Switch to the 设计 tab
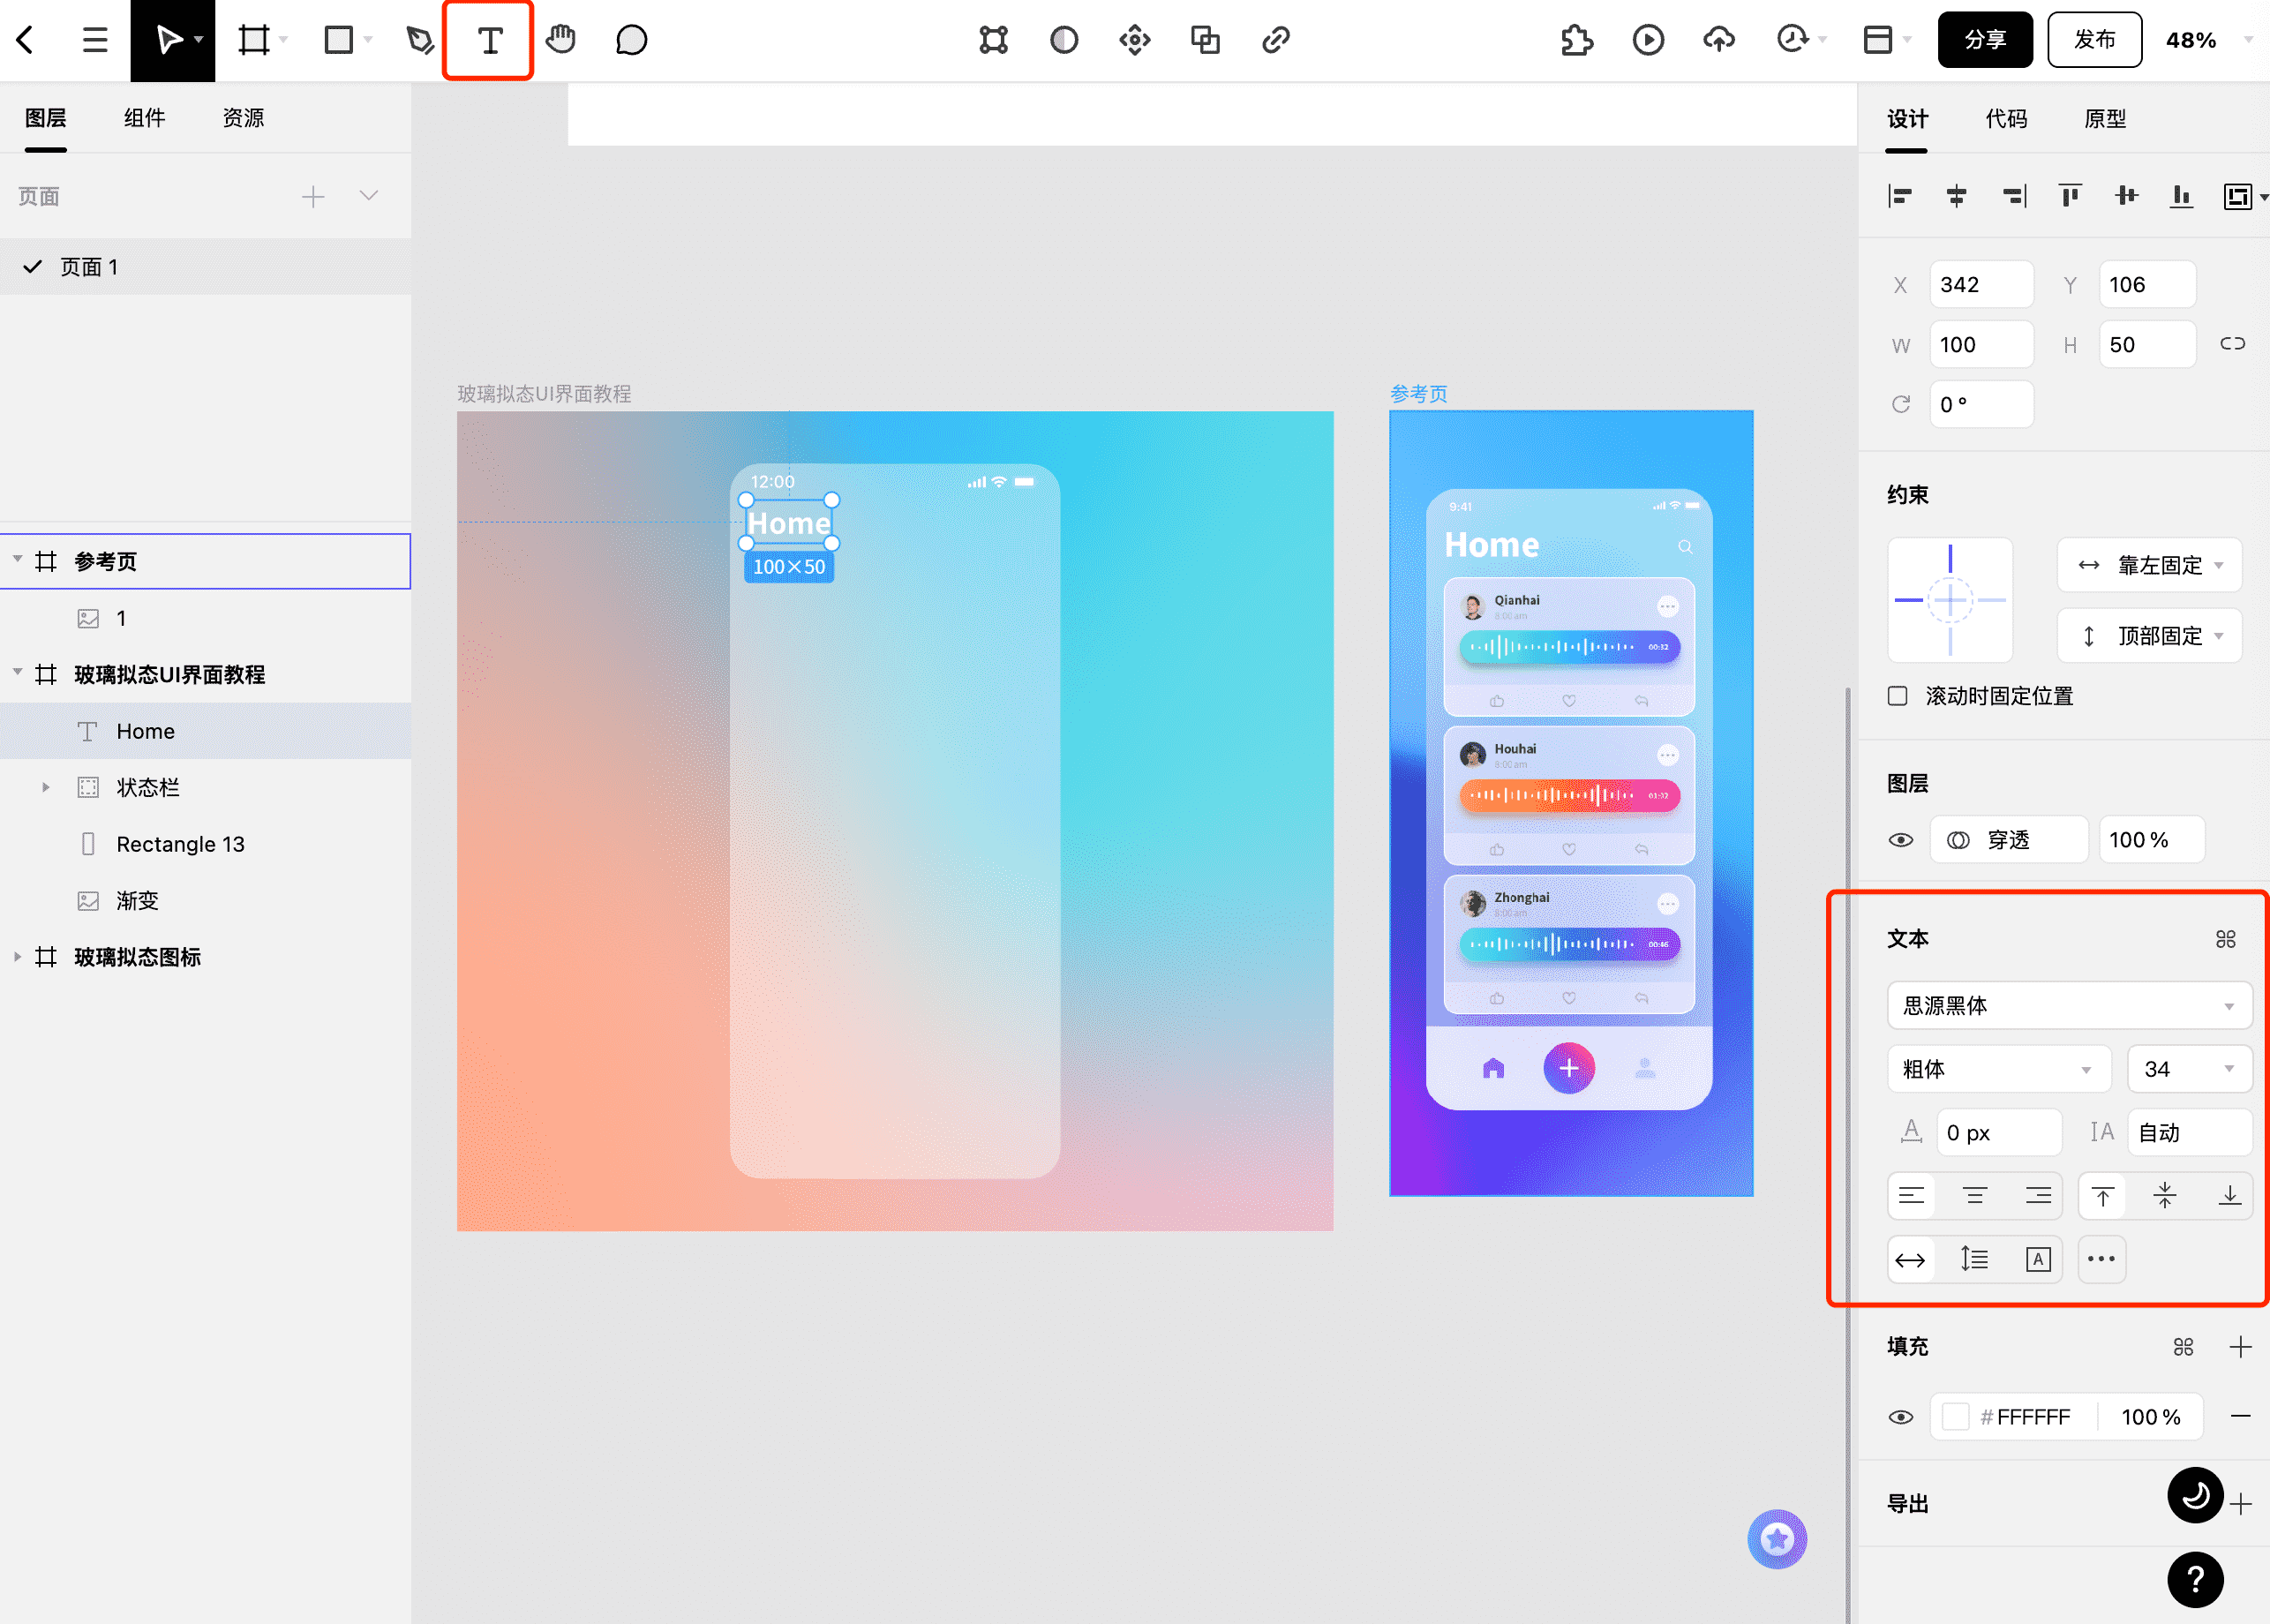 [x=1907, y=119]
